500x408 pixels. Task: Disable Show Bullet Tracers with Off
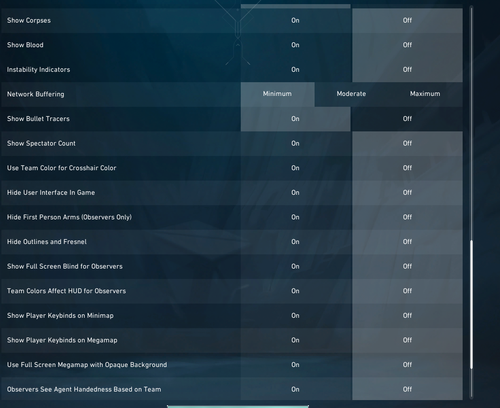[x=407, y=119]
